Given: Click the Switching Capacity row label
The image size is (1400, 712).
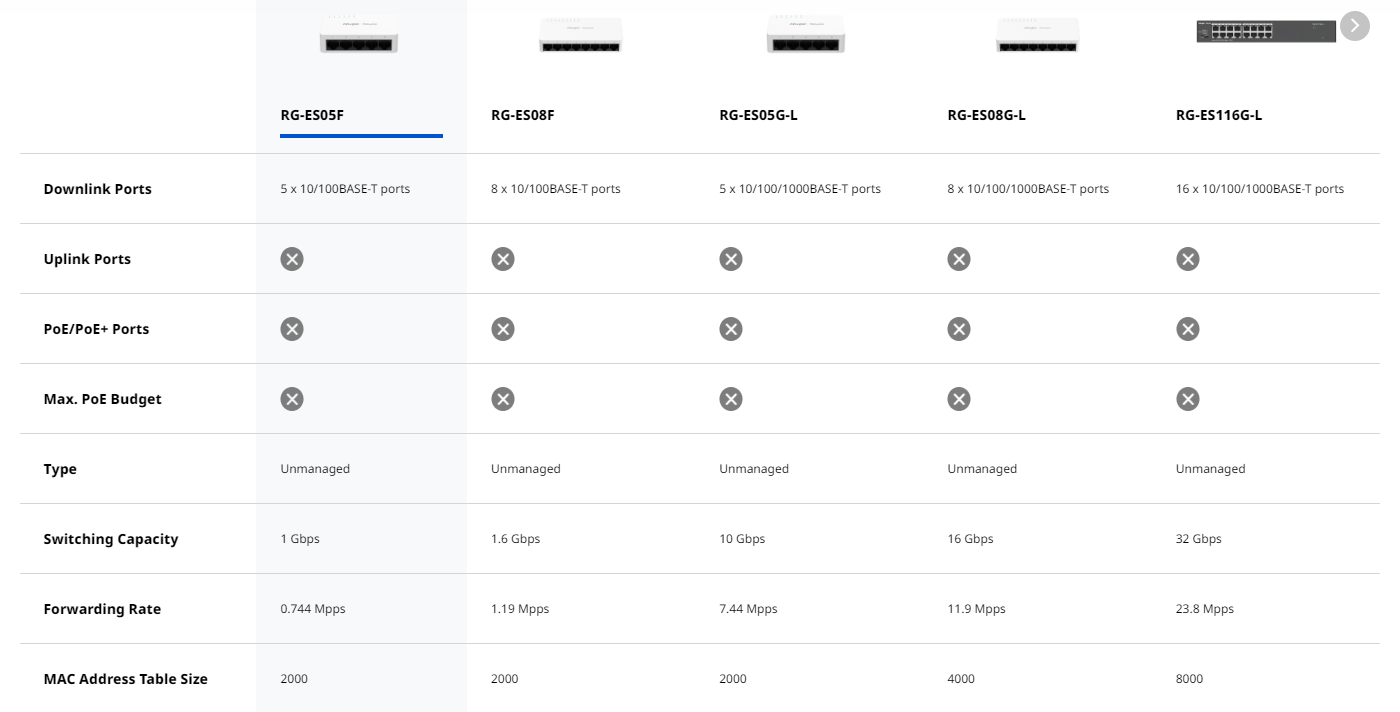Looking at the screenshot, I should coord(111,539).
